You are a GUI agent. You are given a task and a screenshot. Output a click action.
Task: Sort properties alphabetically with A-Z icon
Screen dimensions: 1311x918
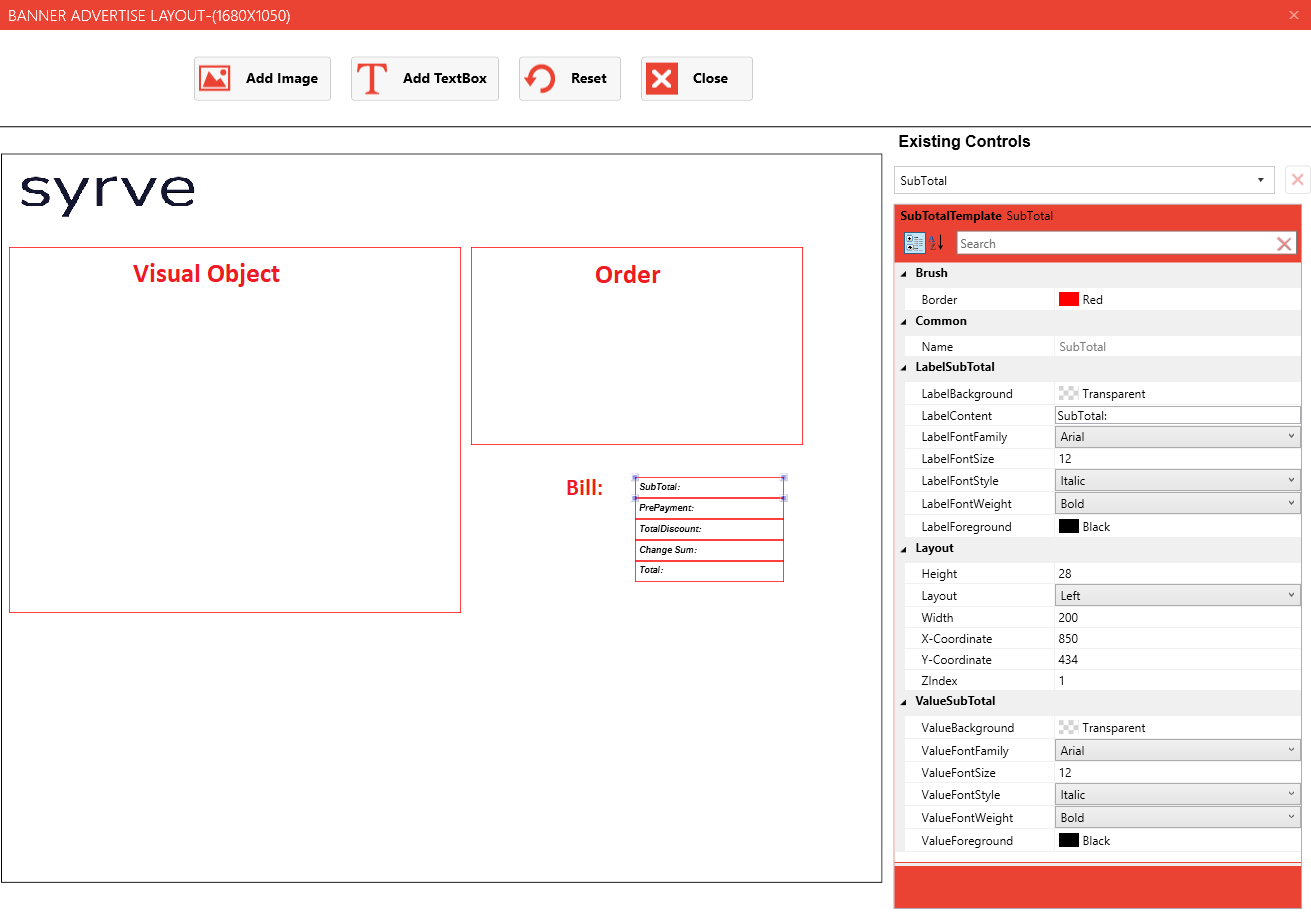tap(937, 243)
